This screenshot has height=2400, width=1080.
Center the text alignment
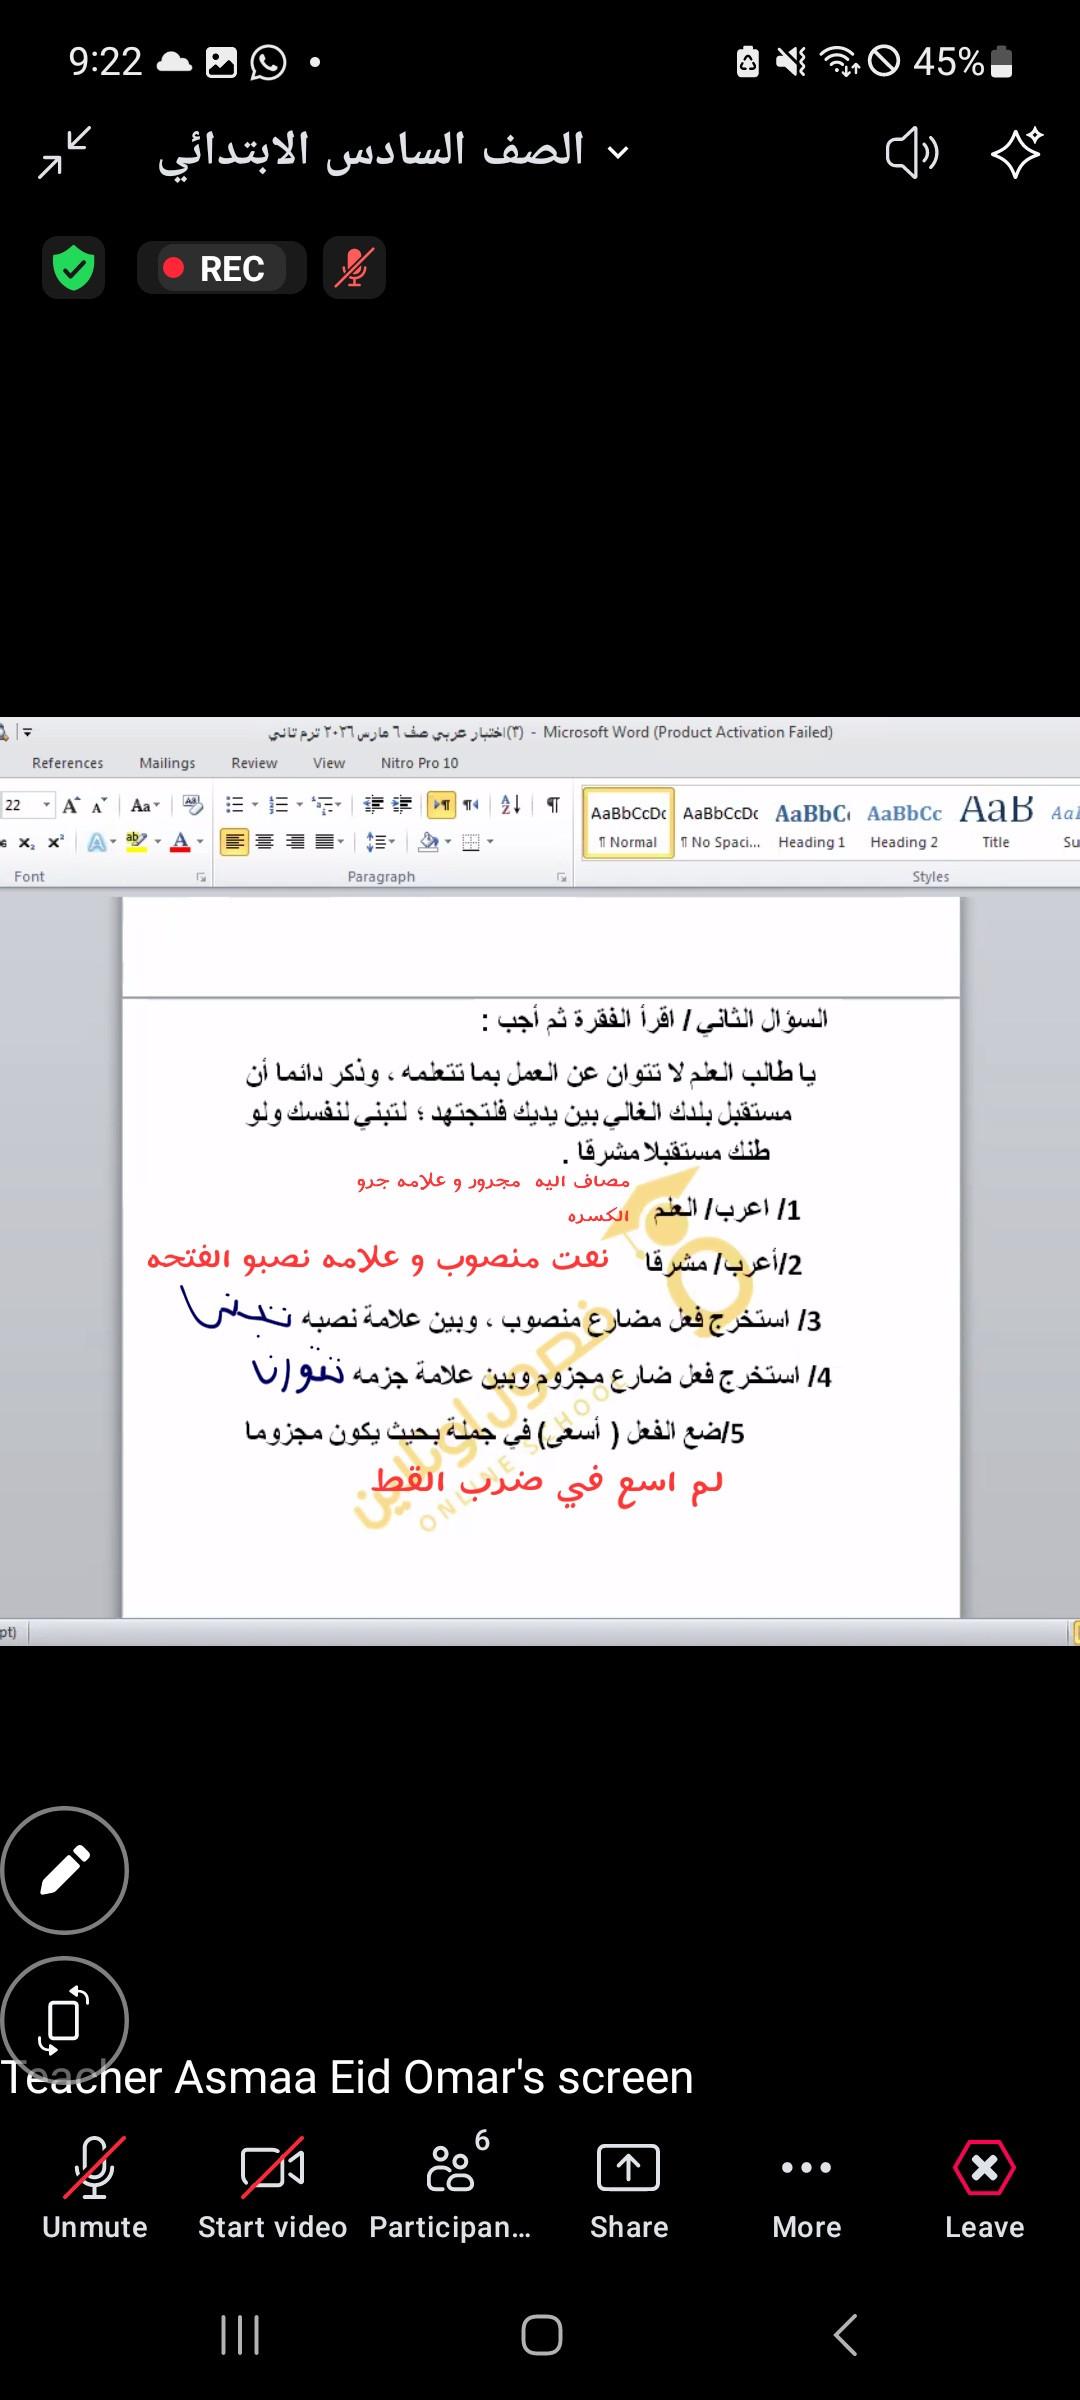265,842
